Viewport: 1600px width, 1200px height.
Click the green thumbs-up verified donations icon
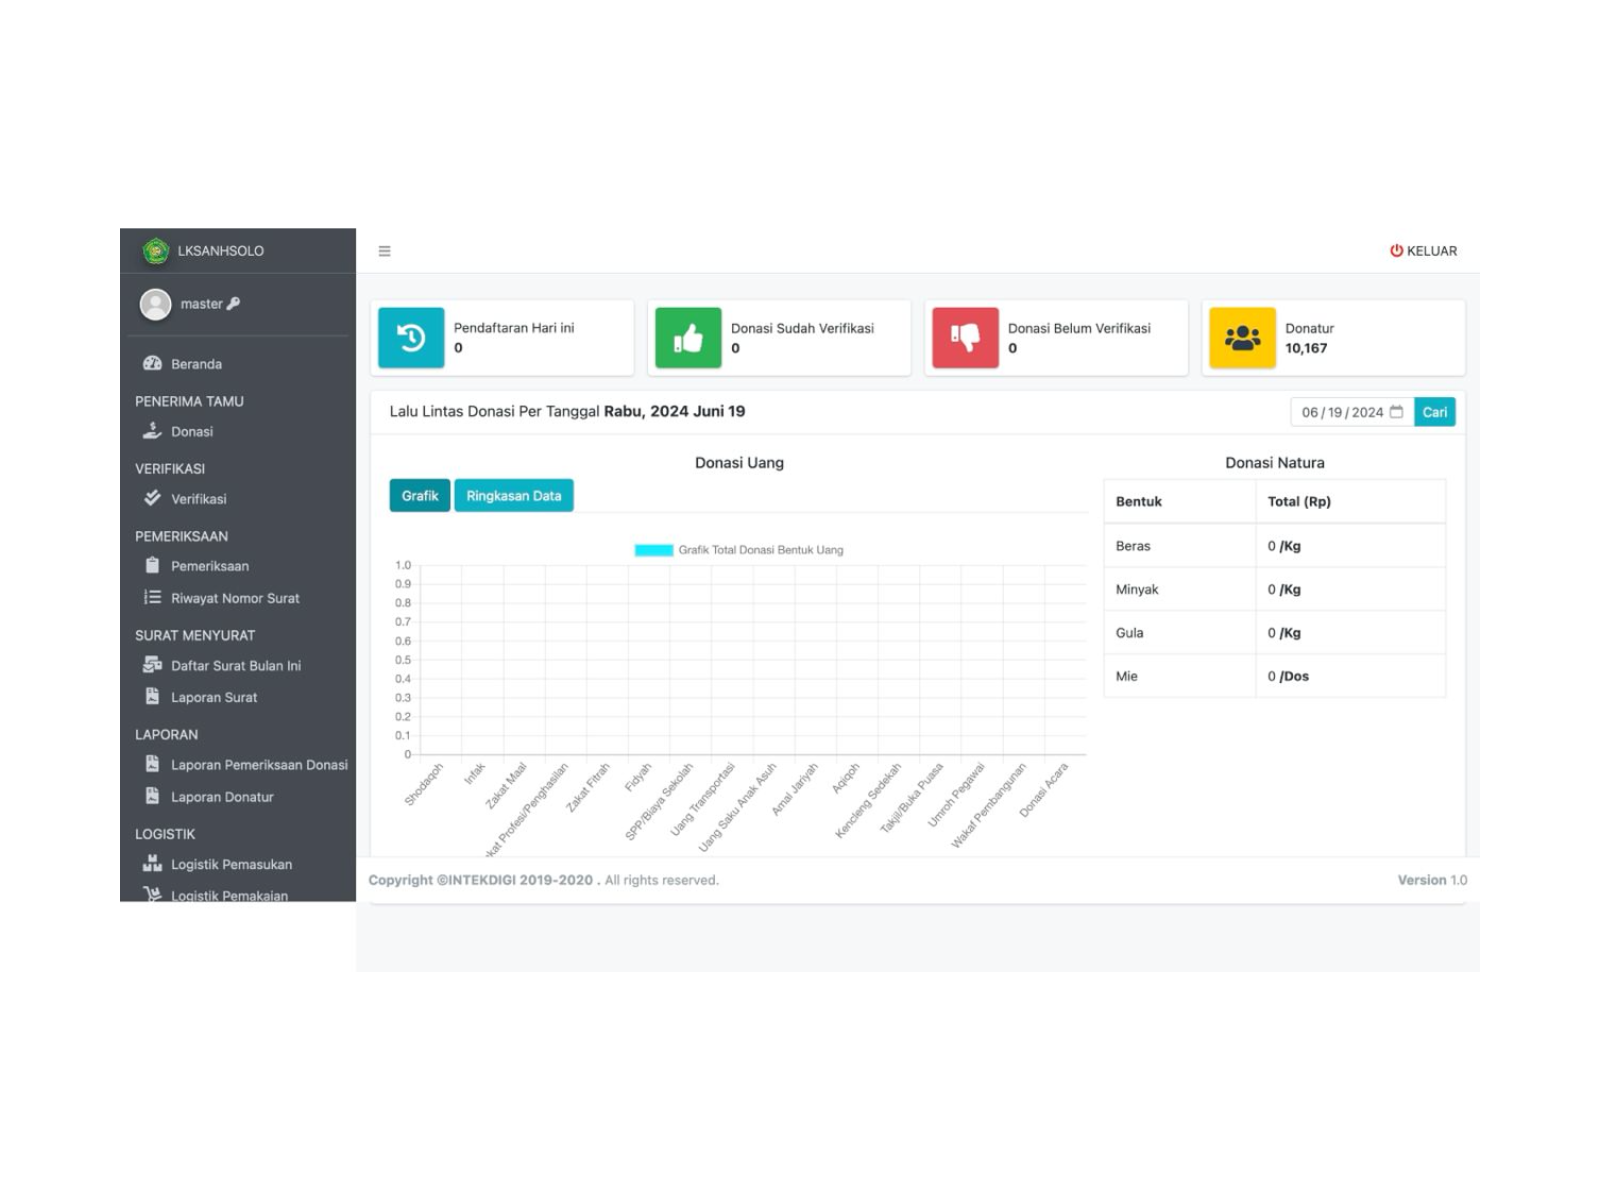[x=688, y=338]
